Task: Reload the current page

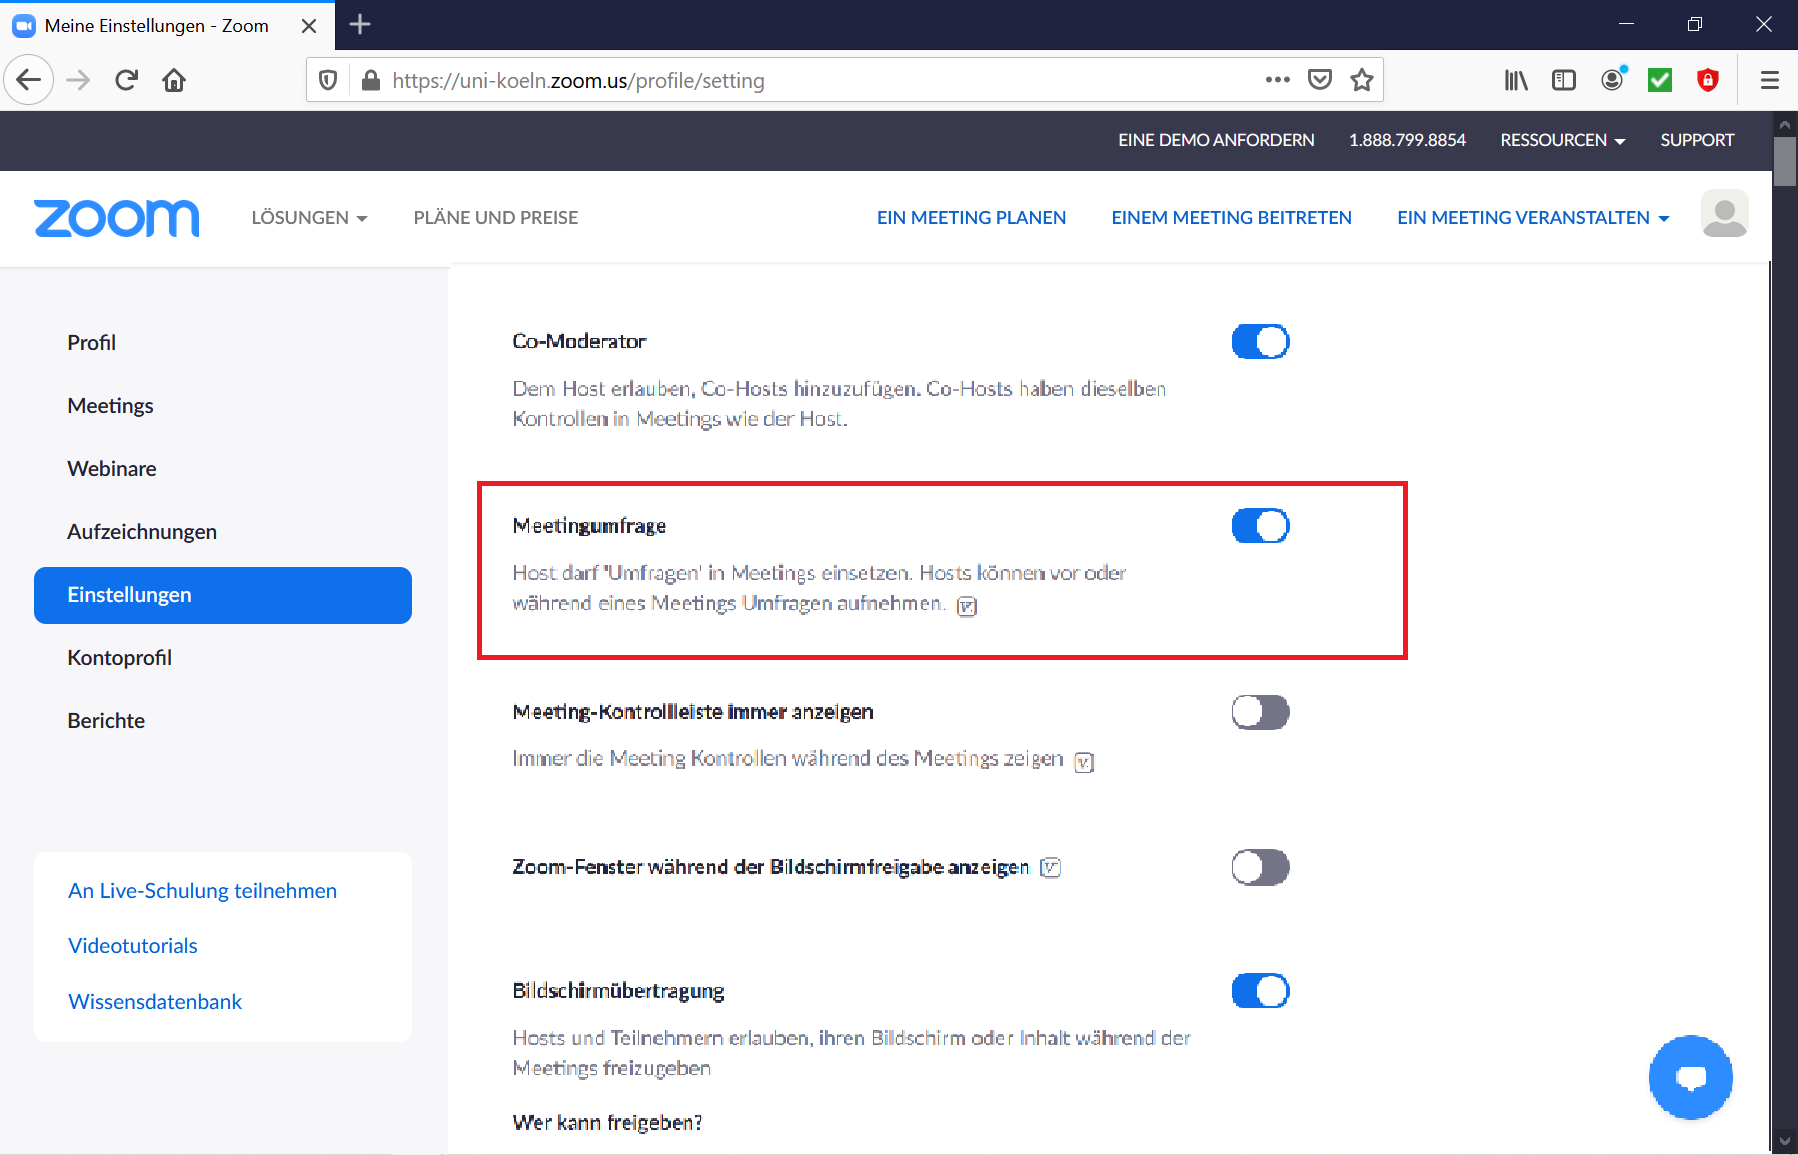Action: [126, 80]
